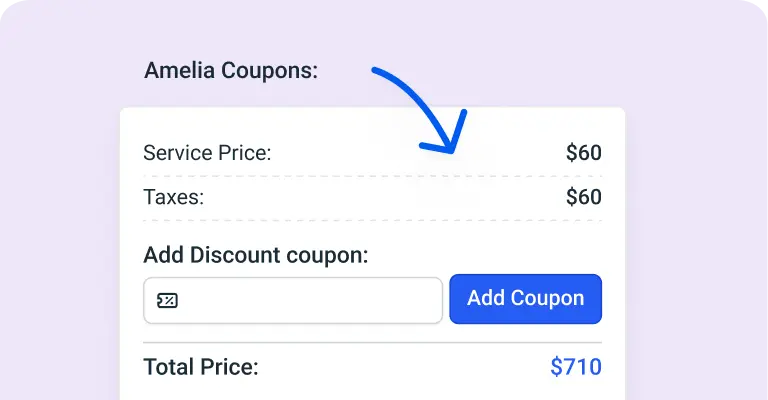Click the Add Coupon button

526,299
